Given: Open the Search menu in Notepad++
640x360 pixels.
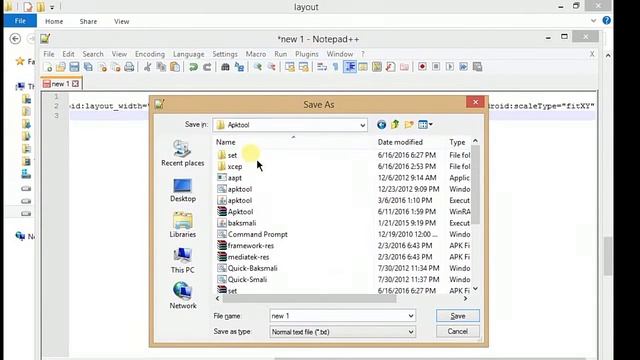Looking at the screenshot, I should click(93, 54).
